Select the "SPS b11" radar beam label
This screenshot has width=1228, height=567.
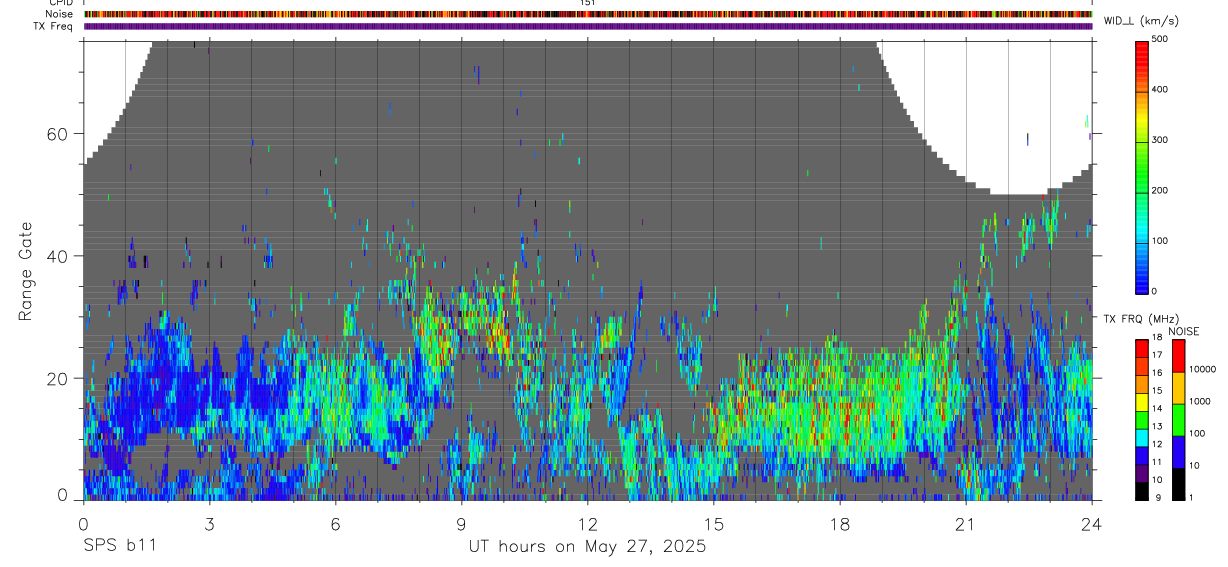[x=119, y=547]
